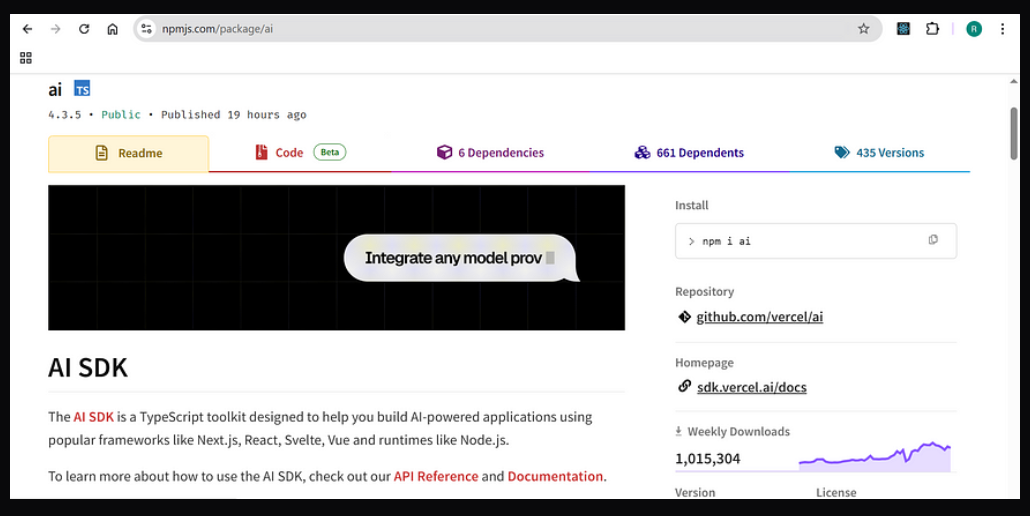Click the TypeScript TS badge
Image resolution: width=1030 pixels, height=516 pixels.
pos(82,89)
